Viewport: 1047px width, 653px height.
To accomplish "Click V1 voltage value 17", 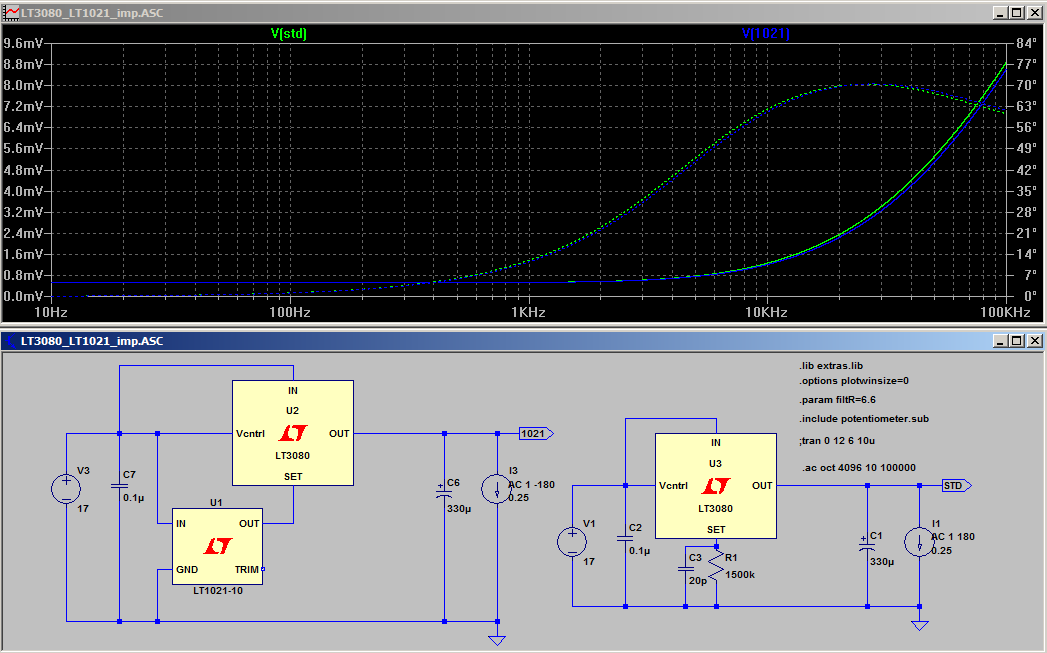I will pos(589,561).
